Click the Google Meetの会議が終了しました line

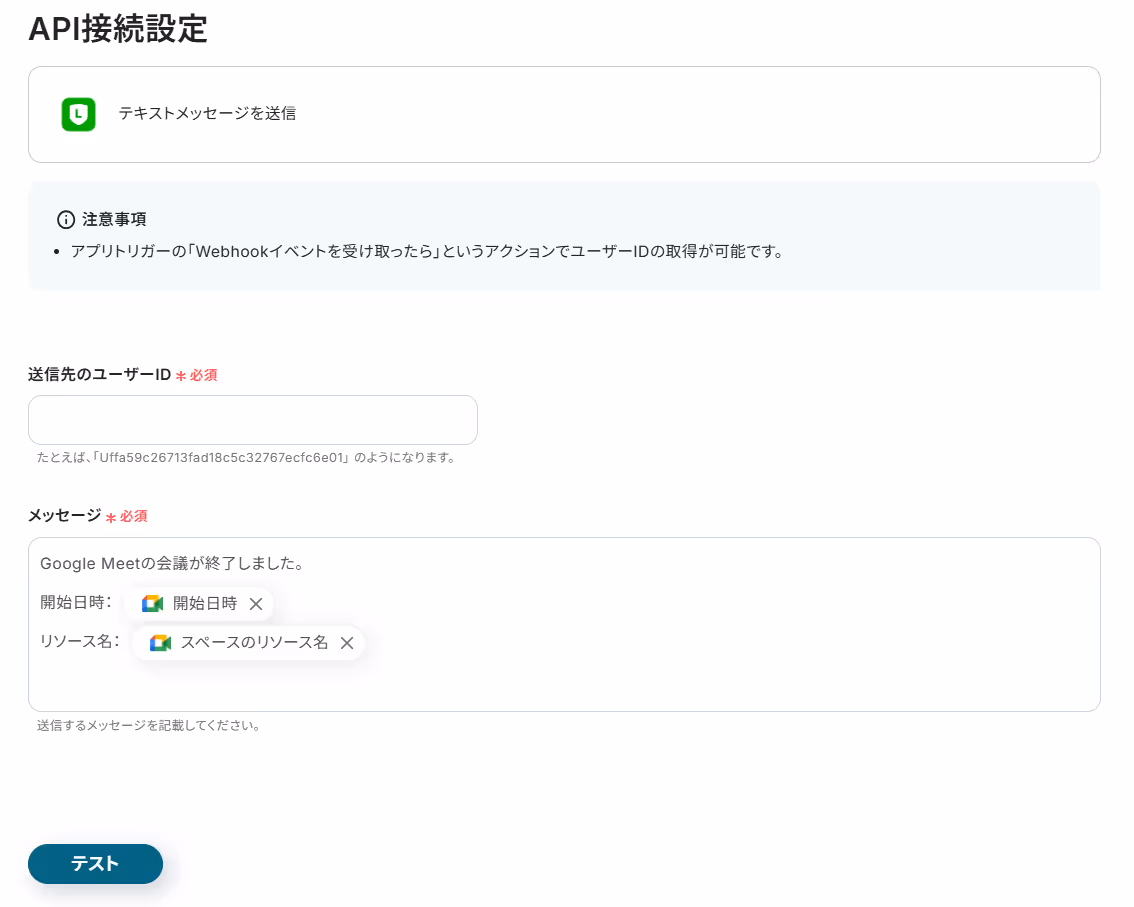[x=173, y=563]
